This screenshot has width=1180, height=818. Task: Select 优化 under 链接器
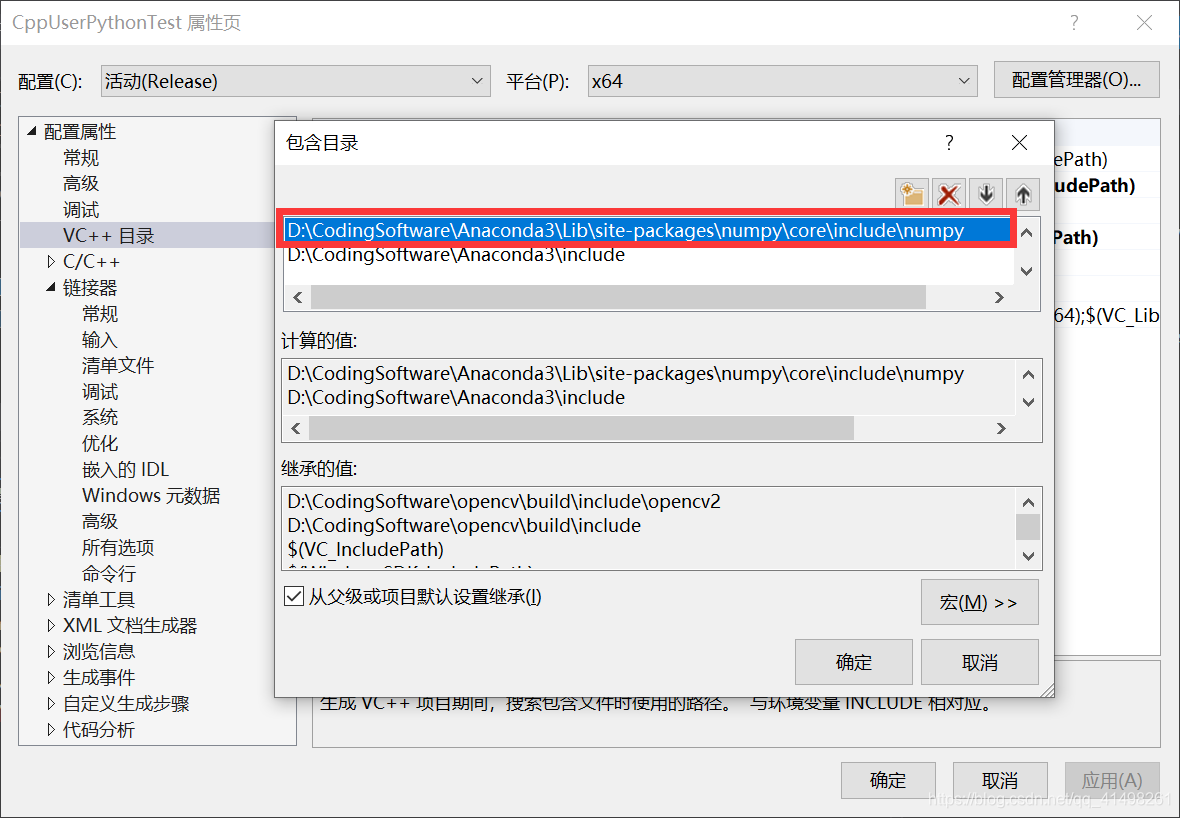[99, 443]
